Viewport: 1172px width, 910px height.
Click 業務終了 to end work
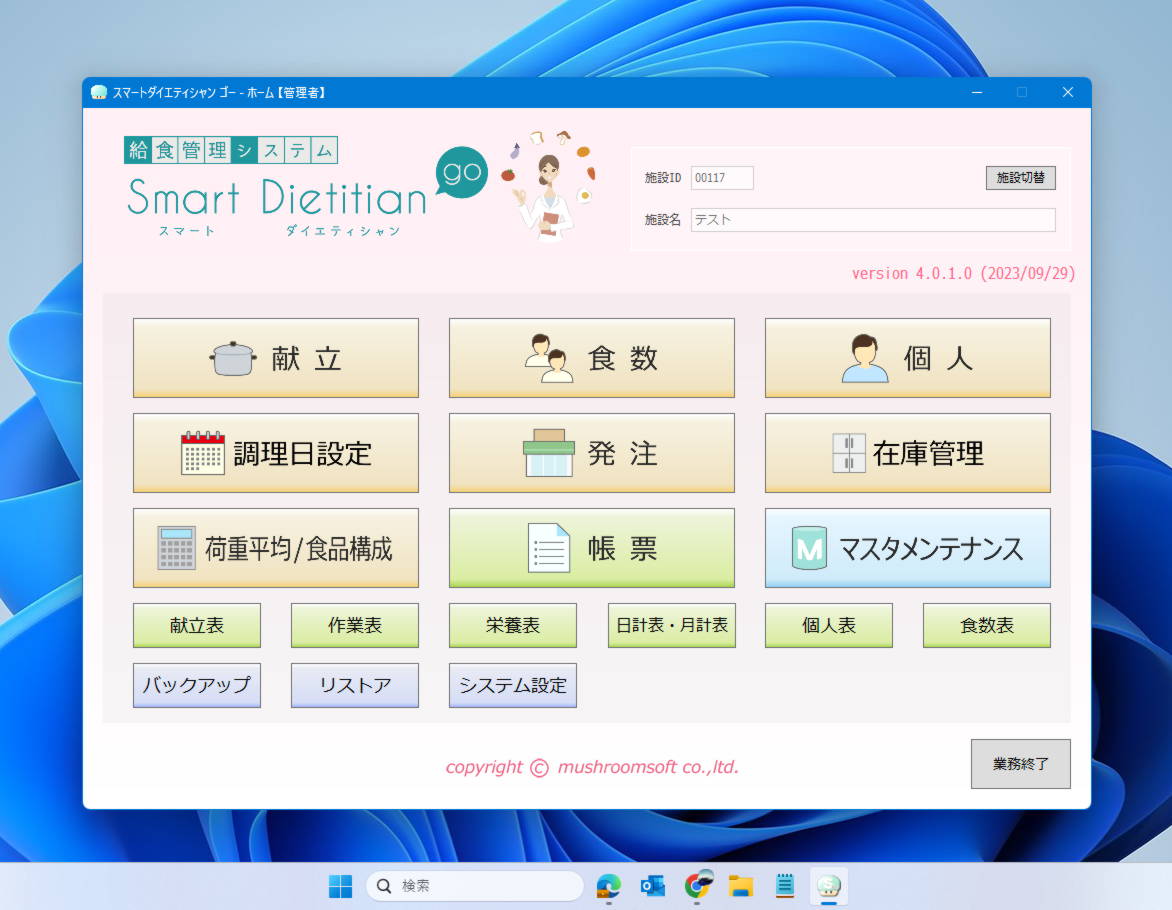point(1020,764)
